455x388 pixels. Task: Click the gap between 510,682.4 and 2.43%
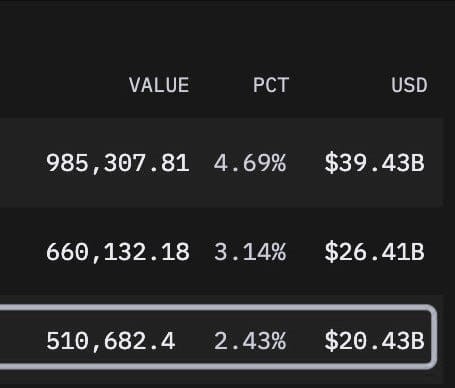pyautogui.click(x=195, y=341)
